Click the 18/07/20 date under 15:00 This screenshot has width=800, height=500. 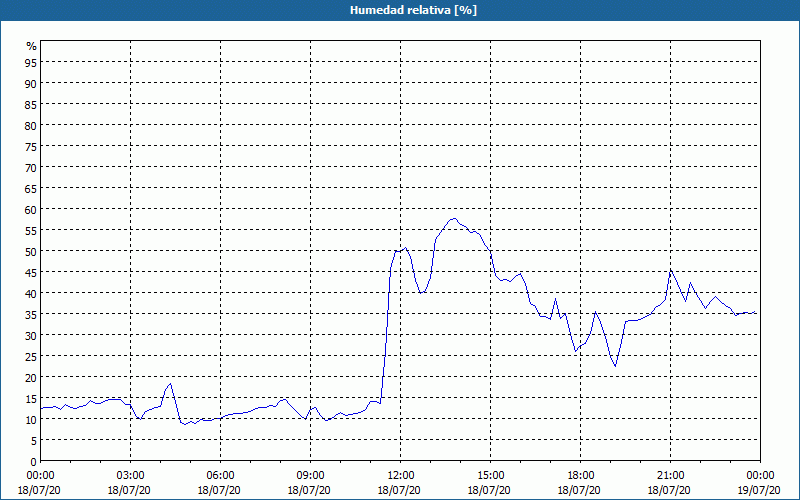point(489,490)
